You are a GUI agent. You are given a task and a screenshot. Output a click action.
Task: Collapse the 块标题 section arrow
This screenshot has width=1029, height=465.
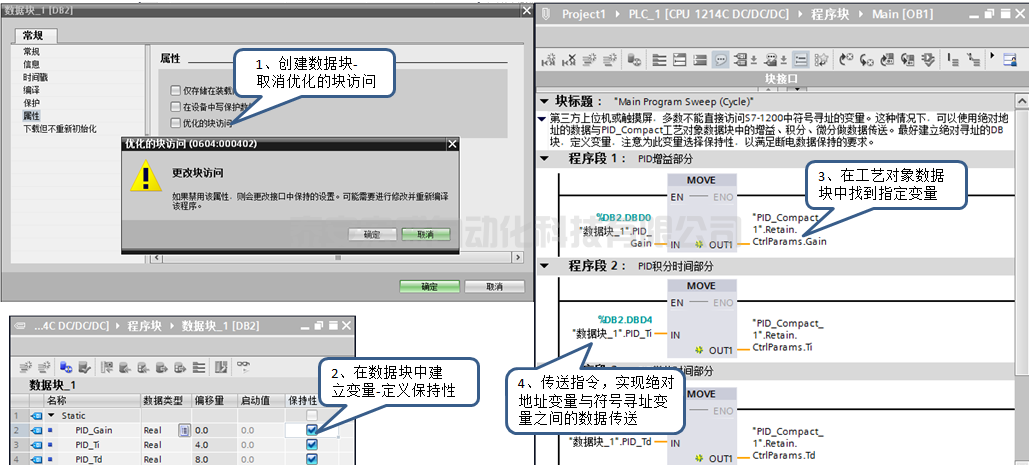pos(544,101)
